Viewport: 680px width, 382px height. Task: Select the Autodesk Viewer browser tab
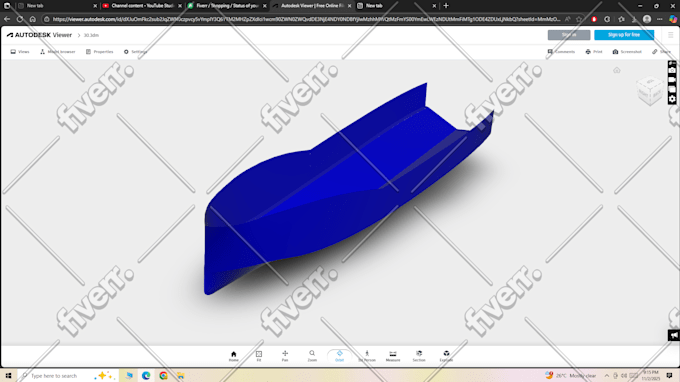[x=311, y=6]
